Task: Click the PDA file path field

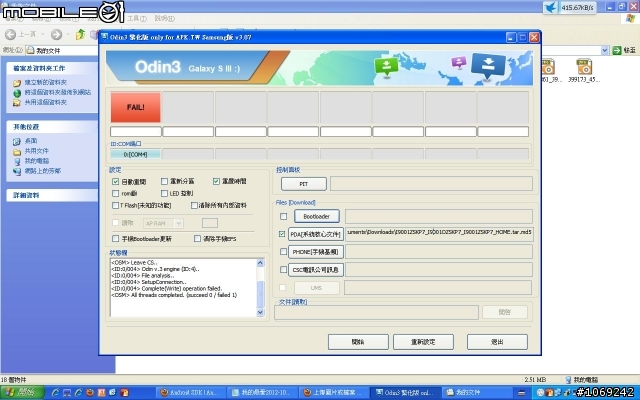Action: [x=439, y=234]
